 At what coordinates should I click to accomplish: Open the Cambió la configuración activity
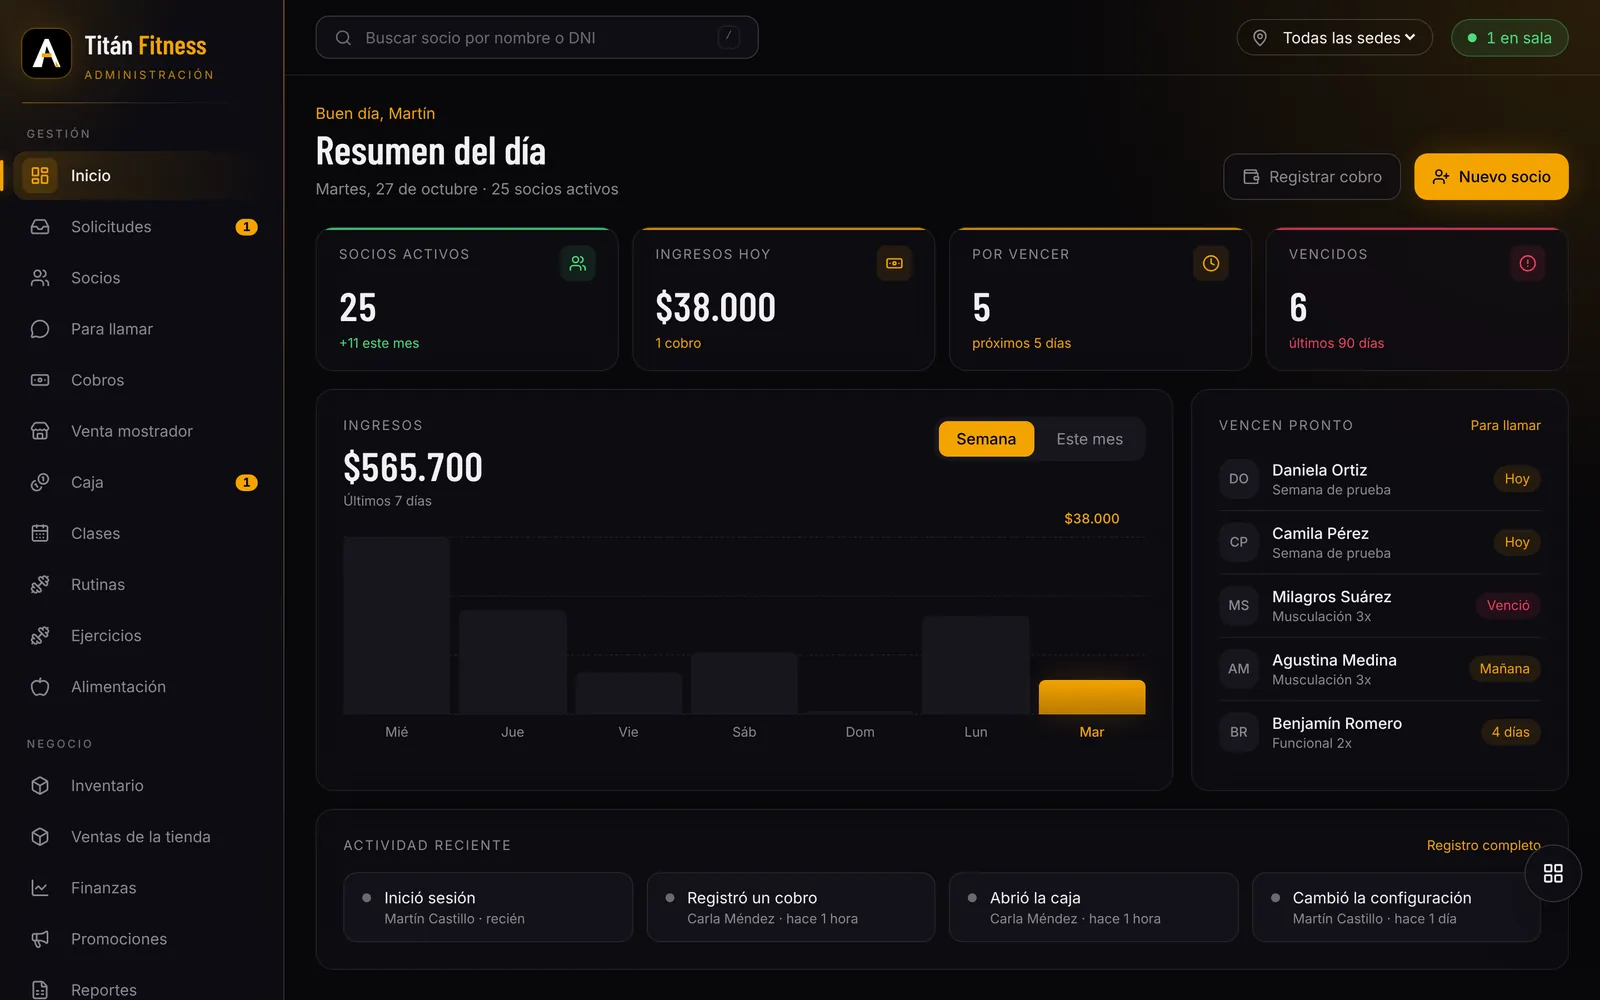[1396, 907]
